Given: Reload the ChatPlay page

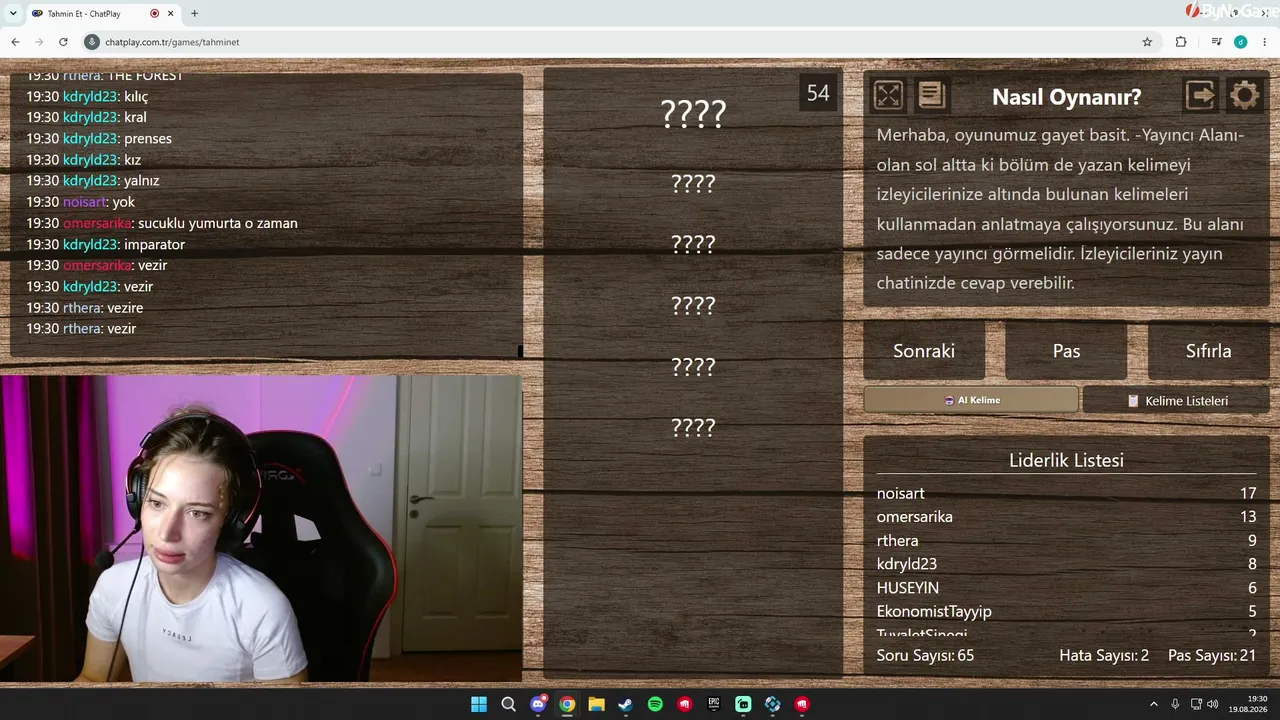Looking at the screenshot, I should [x=63, y=42].
